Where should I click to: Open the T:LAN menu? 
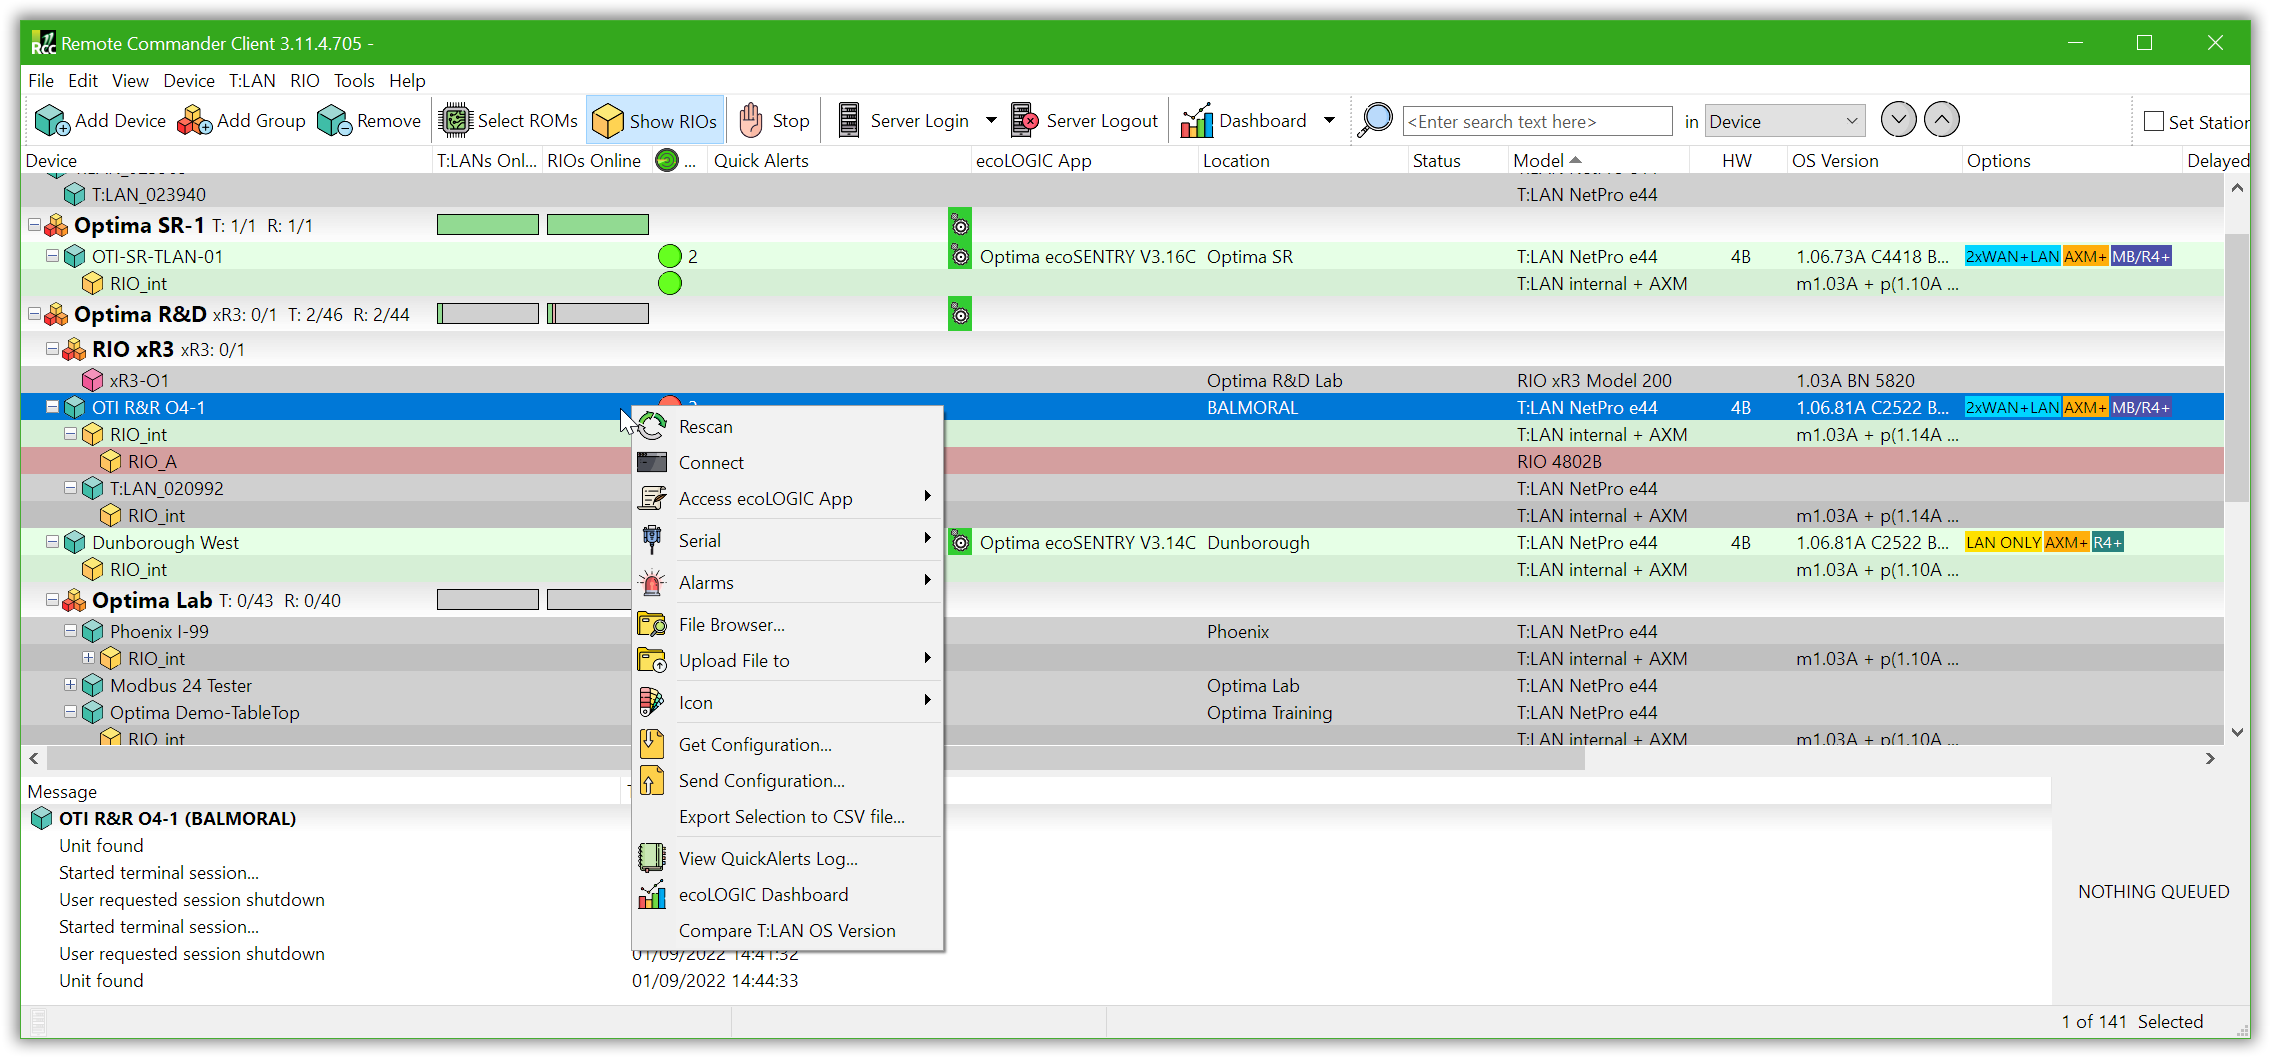tap(252, 81)
